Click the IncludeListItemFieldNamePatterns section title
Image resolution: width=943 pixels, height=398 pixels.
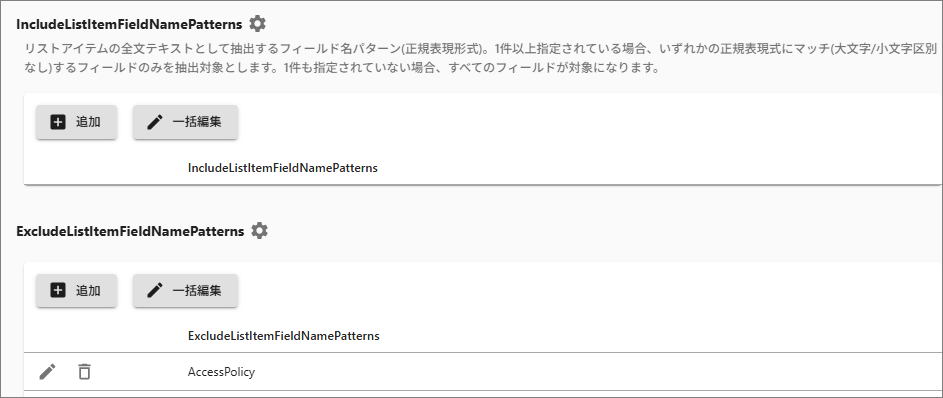click(129, 25)
